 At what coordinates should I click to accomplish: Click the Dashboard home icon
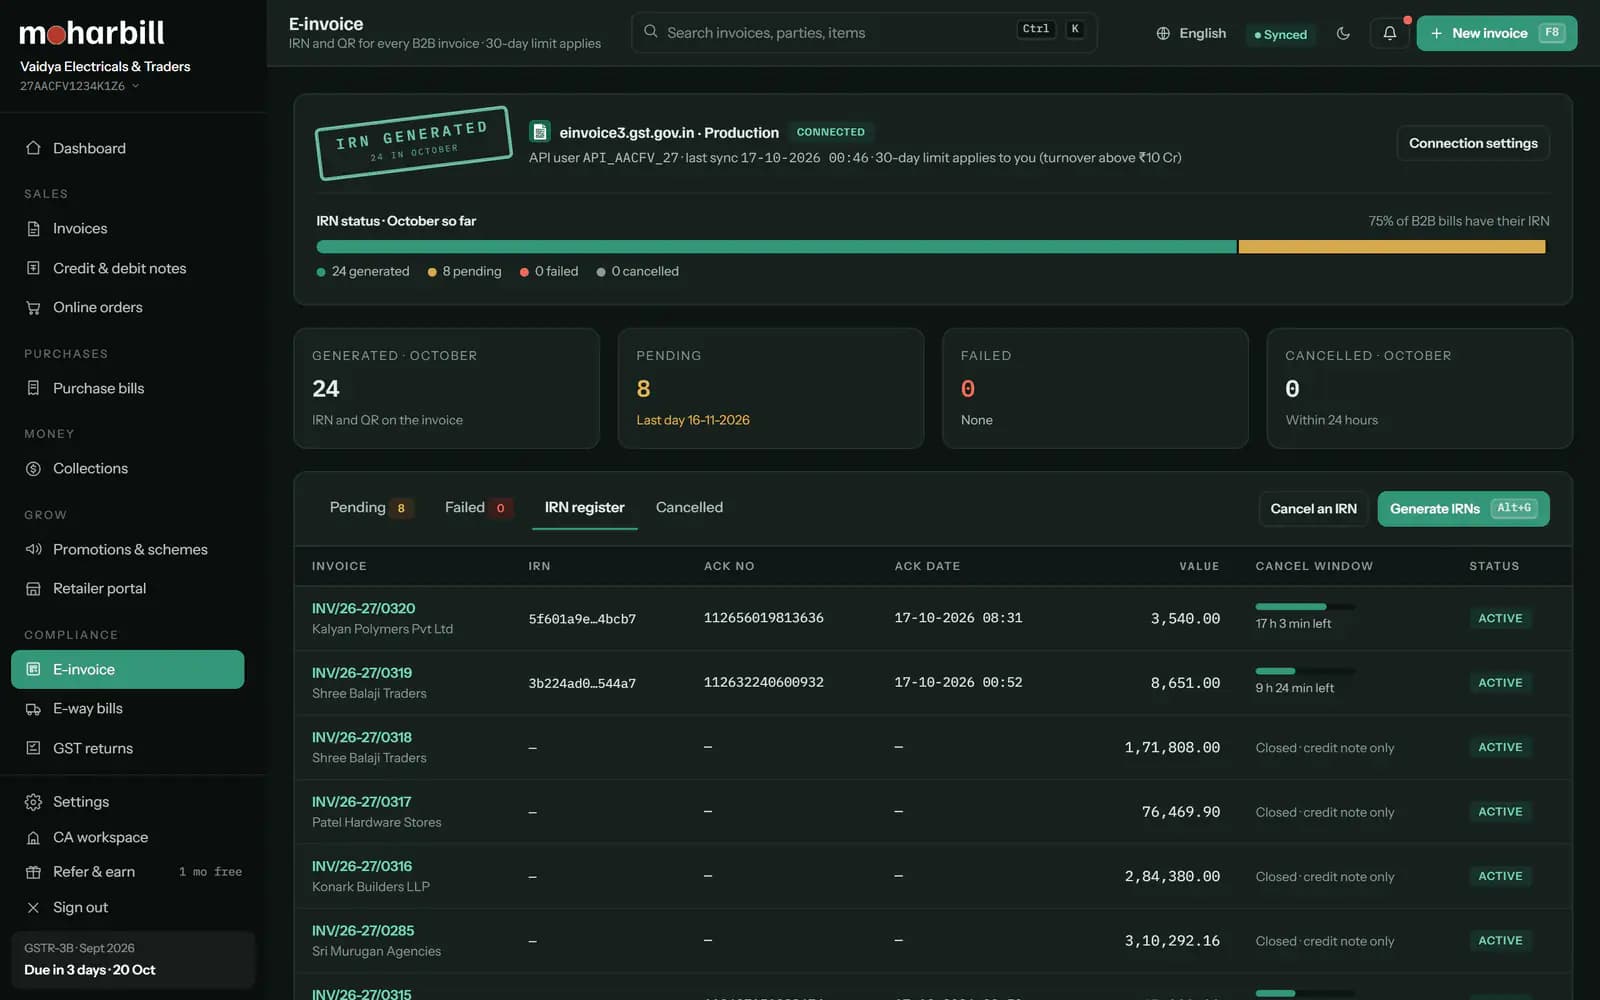pyautogui.click(x=33, y=148)
